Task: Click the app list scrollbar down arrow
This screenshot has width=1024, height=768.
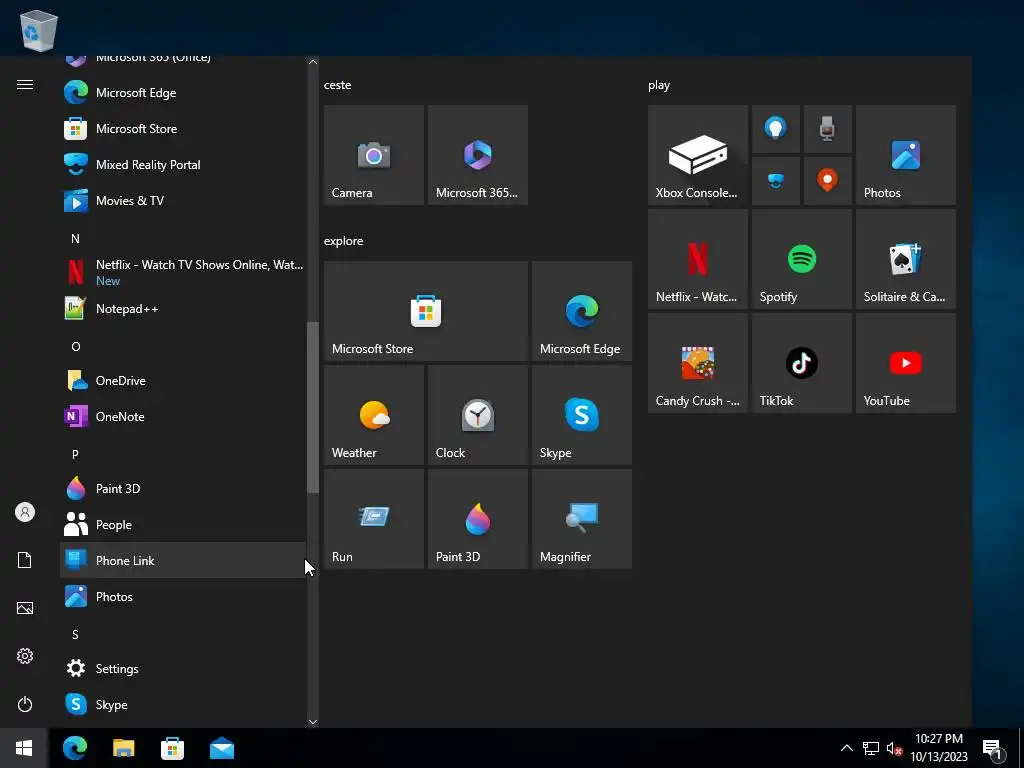Action: pos(313,722)
